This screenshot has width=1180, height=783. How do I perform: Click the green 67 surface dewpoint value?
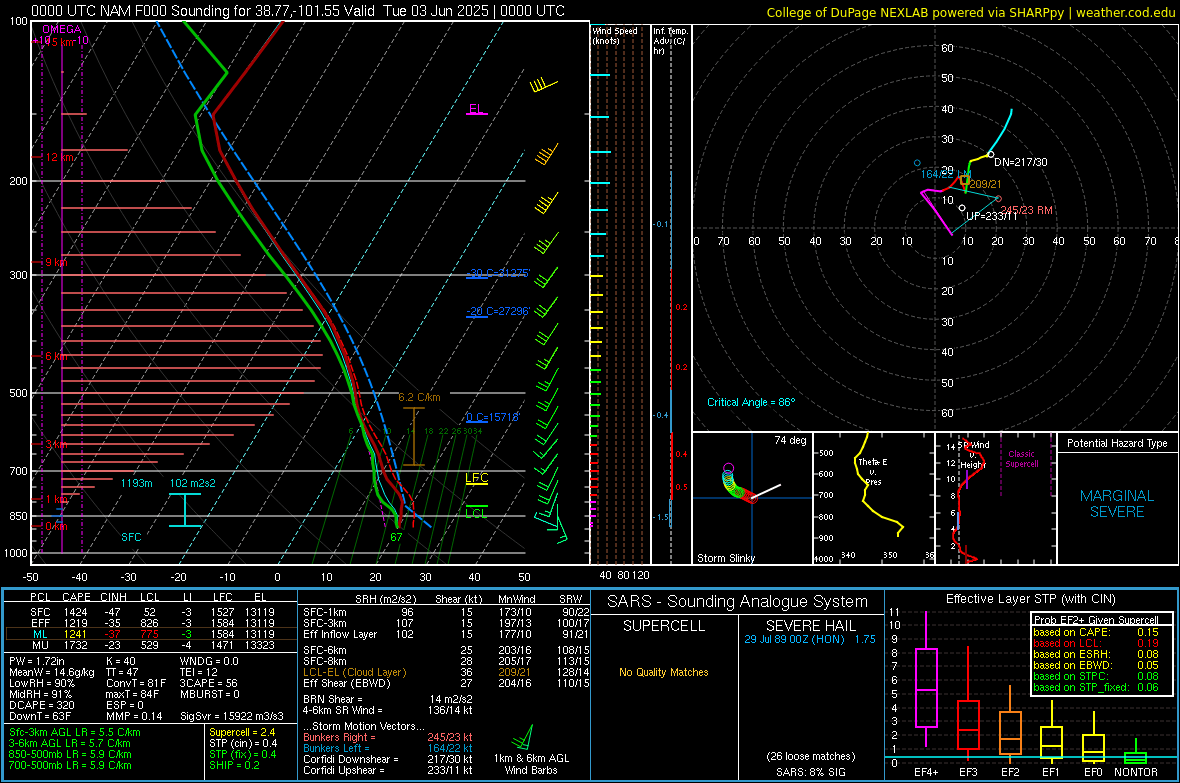[x=396, y=537]
